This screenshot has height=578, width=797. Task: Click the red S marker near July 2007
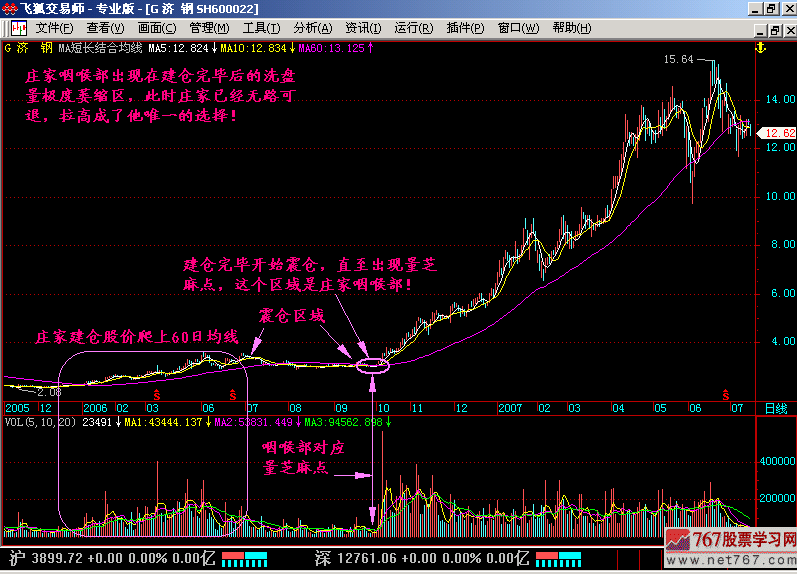click(x=726, y=393)
